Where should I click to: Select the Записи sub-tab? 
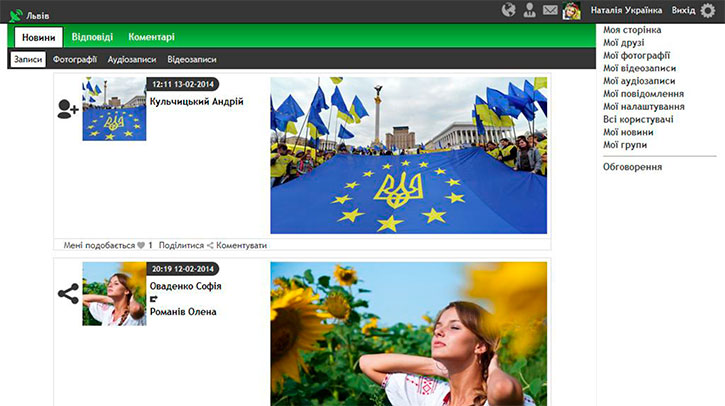pyautogui.click(x=28, y=59)
